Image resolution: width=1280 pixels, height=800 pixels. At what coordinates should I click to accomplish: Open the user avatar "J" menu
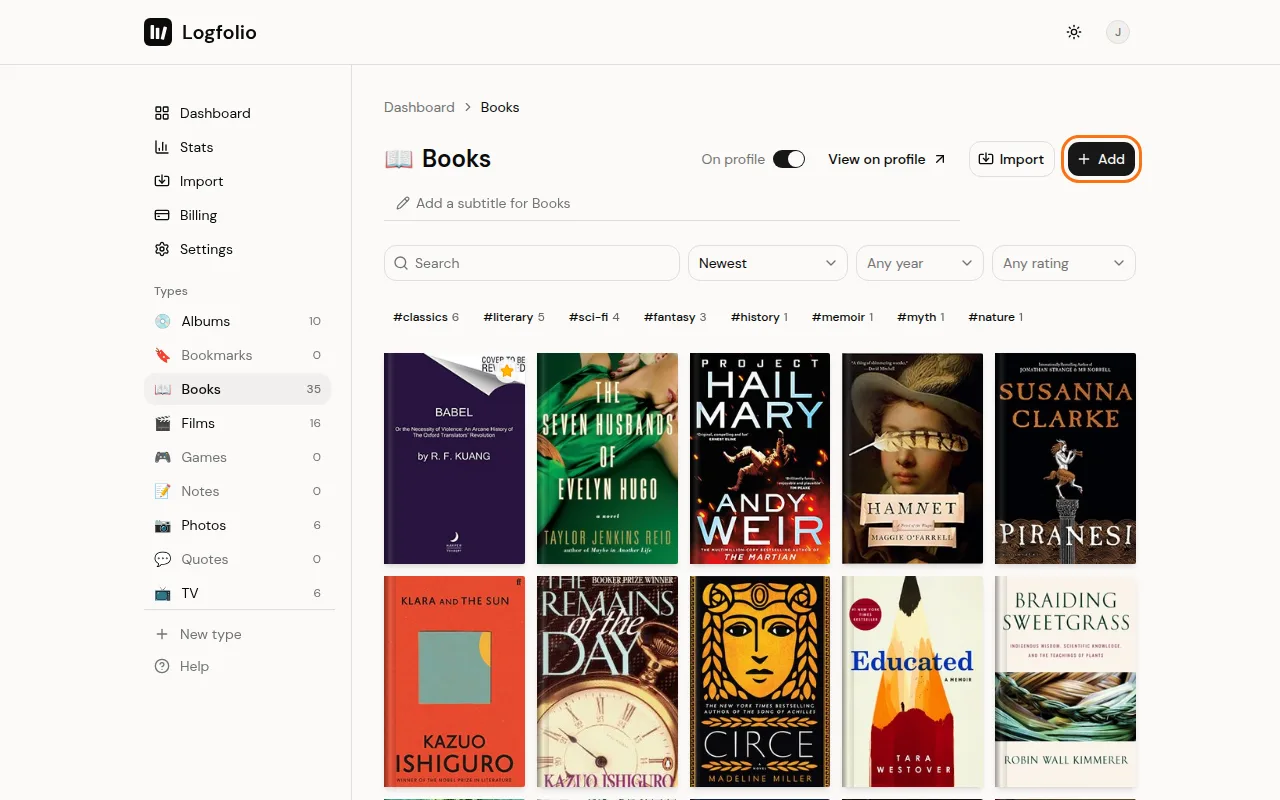point(1118,32)
